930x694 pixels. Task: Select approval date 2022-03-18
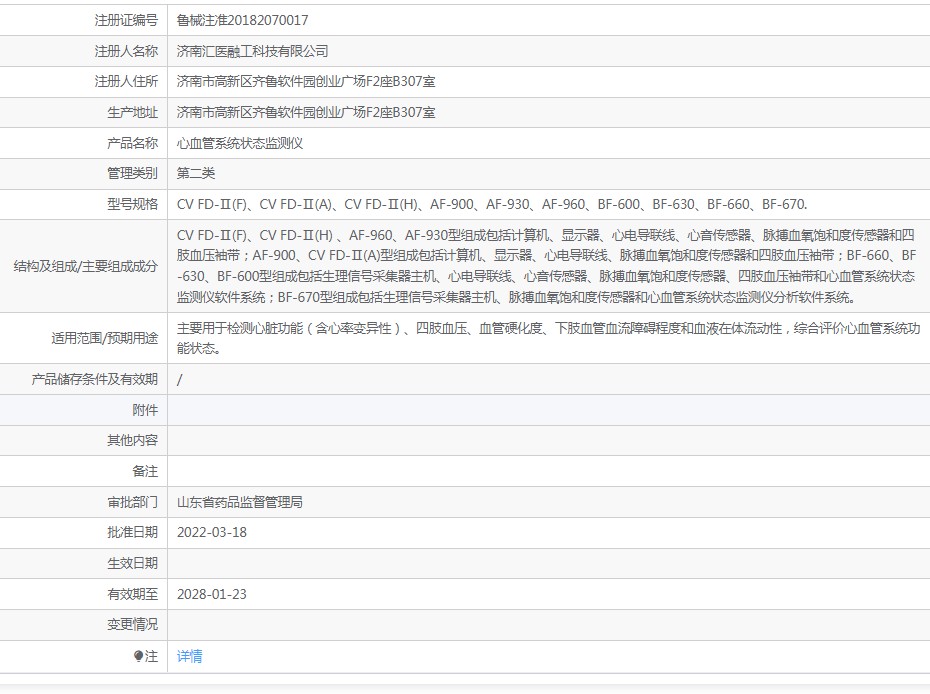coord(212,532)
